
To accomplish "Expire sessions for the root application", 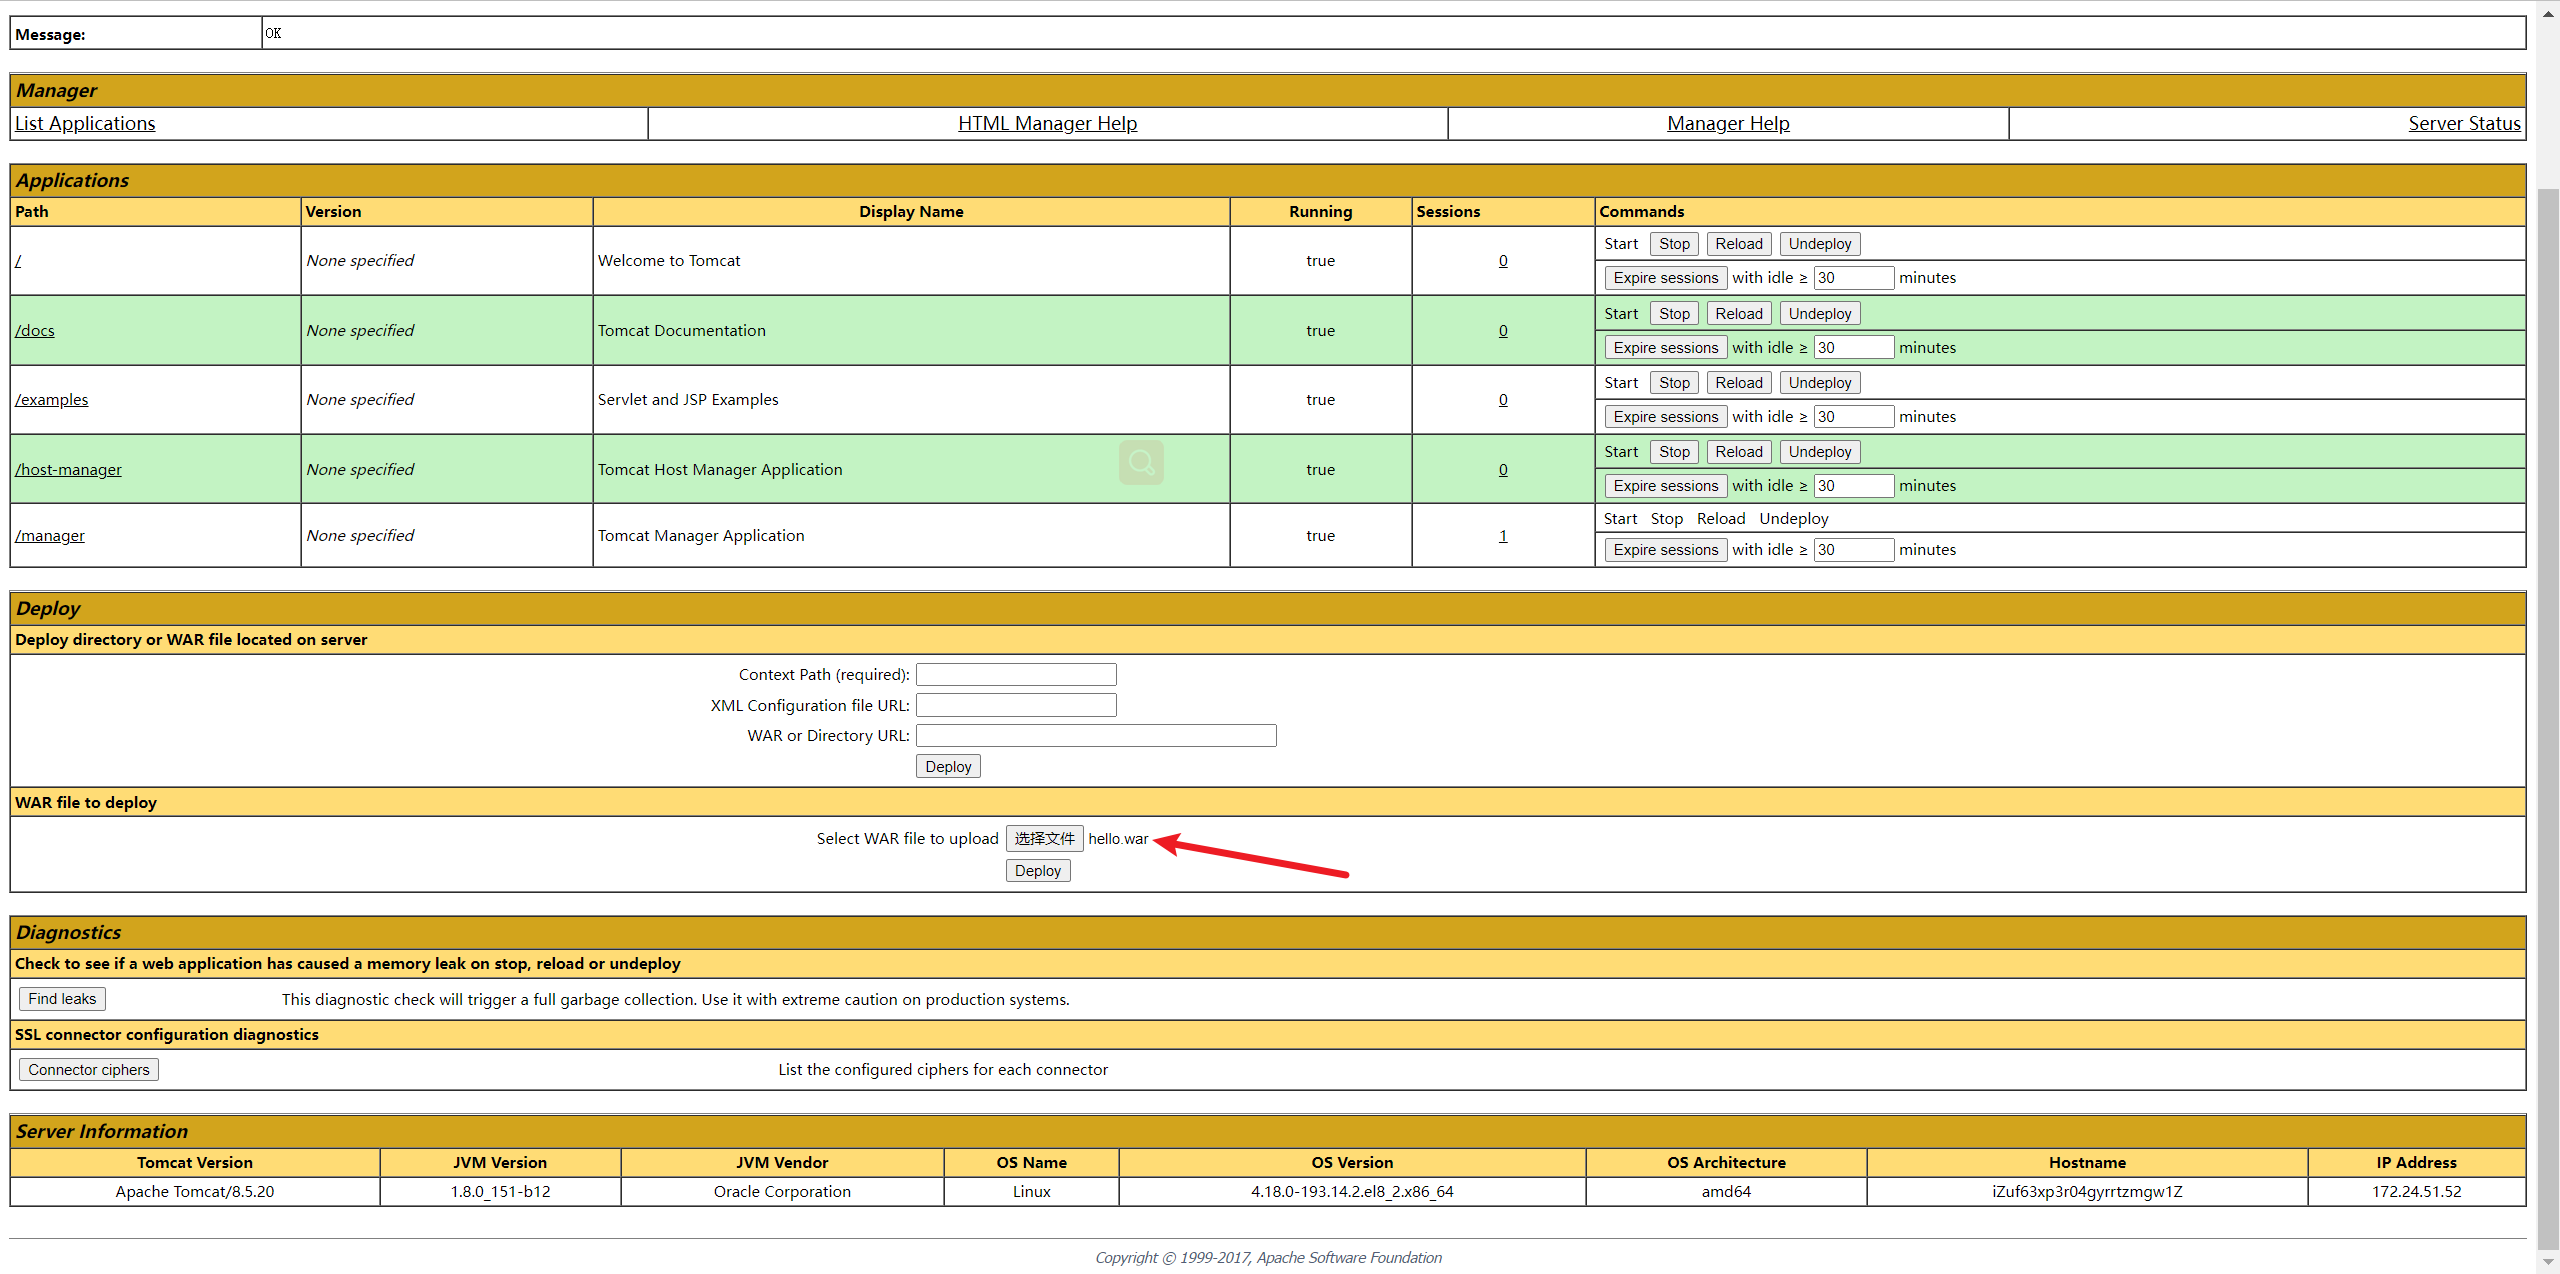I will pos(1666,278).
